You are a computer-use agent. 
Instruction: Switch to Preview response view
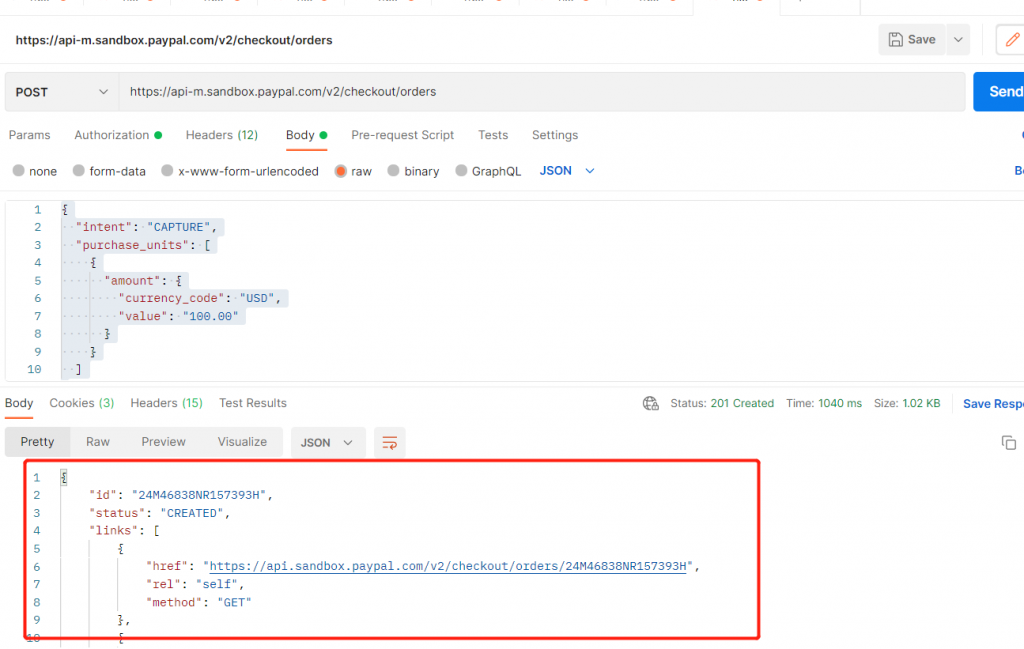[x=163, y=442]
